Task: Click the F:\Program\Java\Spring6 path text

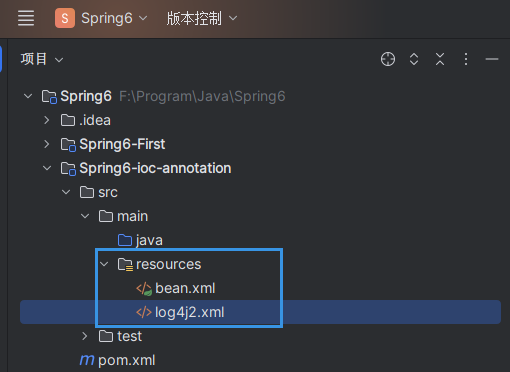Action: (x=202, y=97)
